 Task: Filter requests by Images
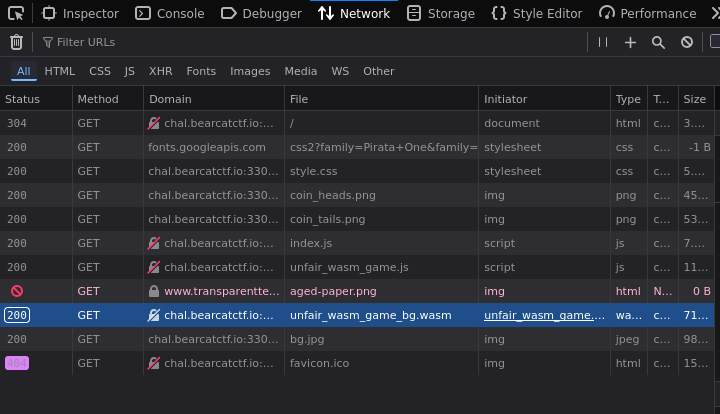pos(250,71)
